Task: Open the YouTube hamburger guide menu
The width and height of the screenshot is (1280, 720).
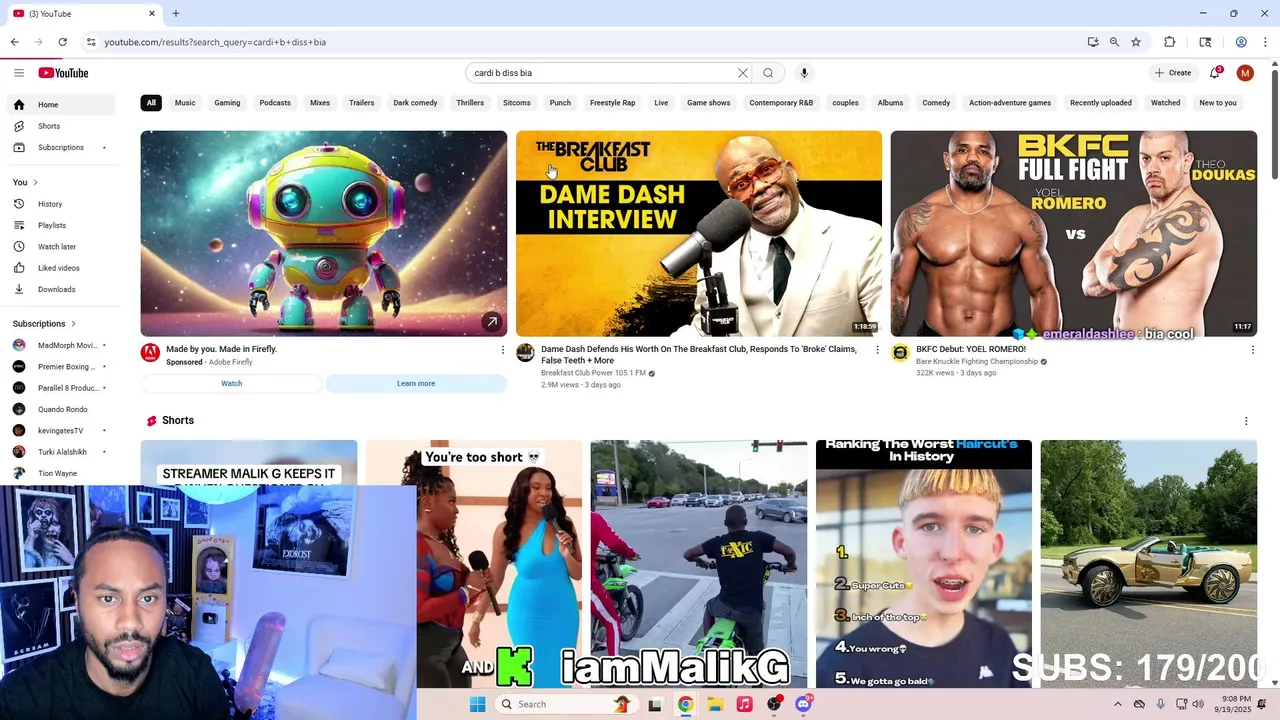Action: pos(18,73)
